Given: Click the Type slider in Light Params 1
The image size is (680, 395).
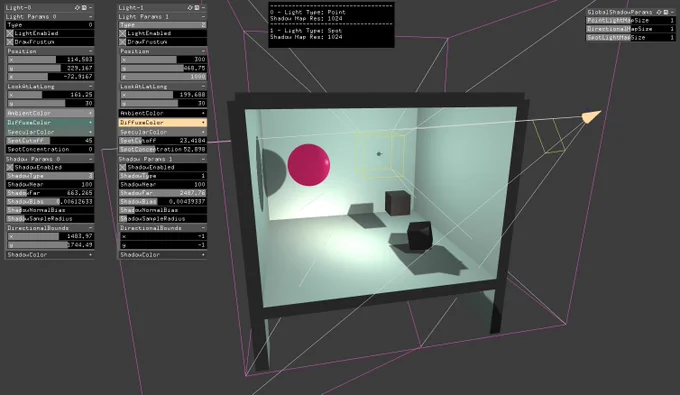Looking at the screenshot, I should click(x=163, y=25).
